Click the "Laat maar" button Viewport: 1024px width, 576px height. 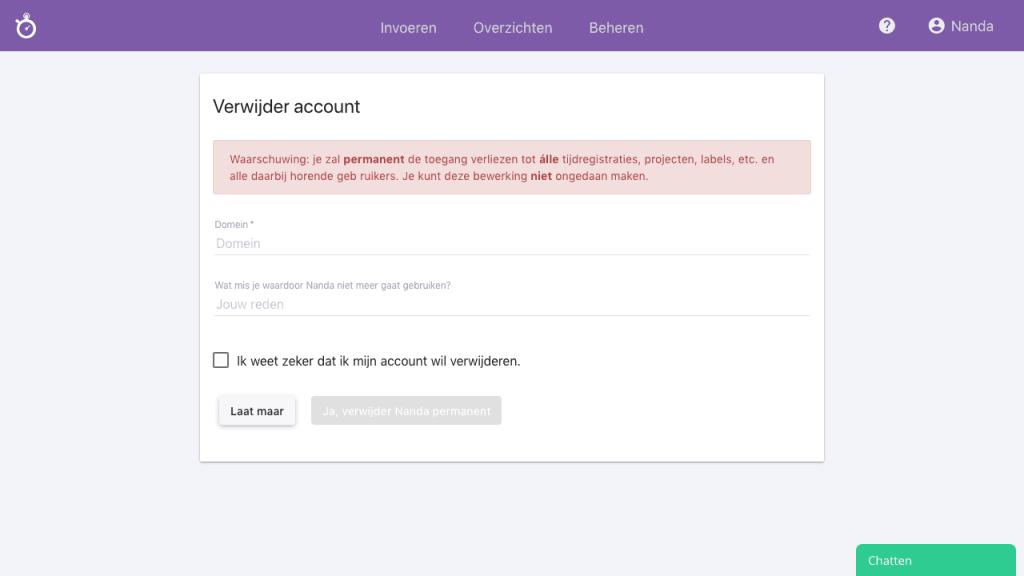coord(256,410)
